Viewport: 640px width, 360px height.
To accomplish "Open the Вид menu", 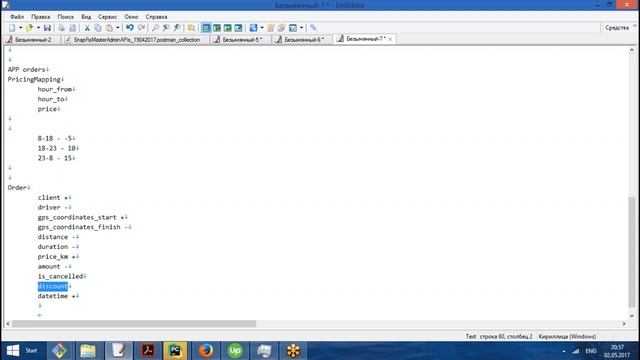I will [86, 17].
